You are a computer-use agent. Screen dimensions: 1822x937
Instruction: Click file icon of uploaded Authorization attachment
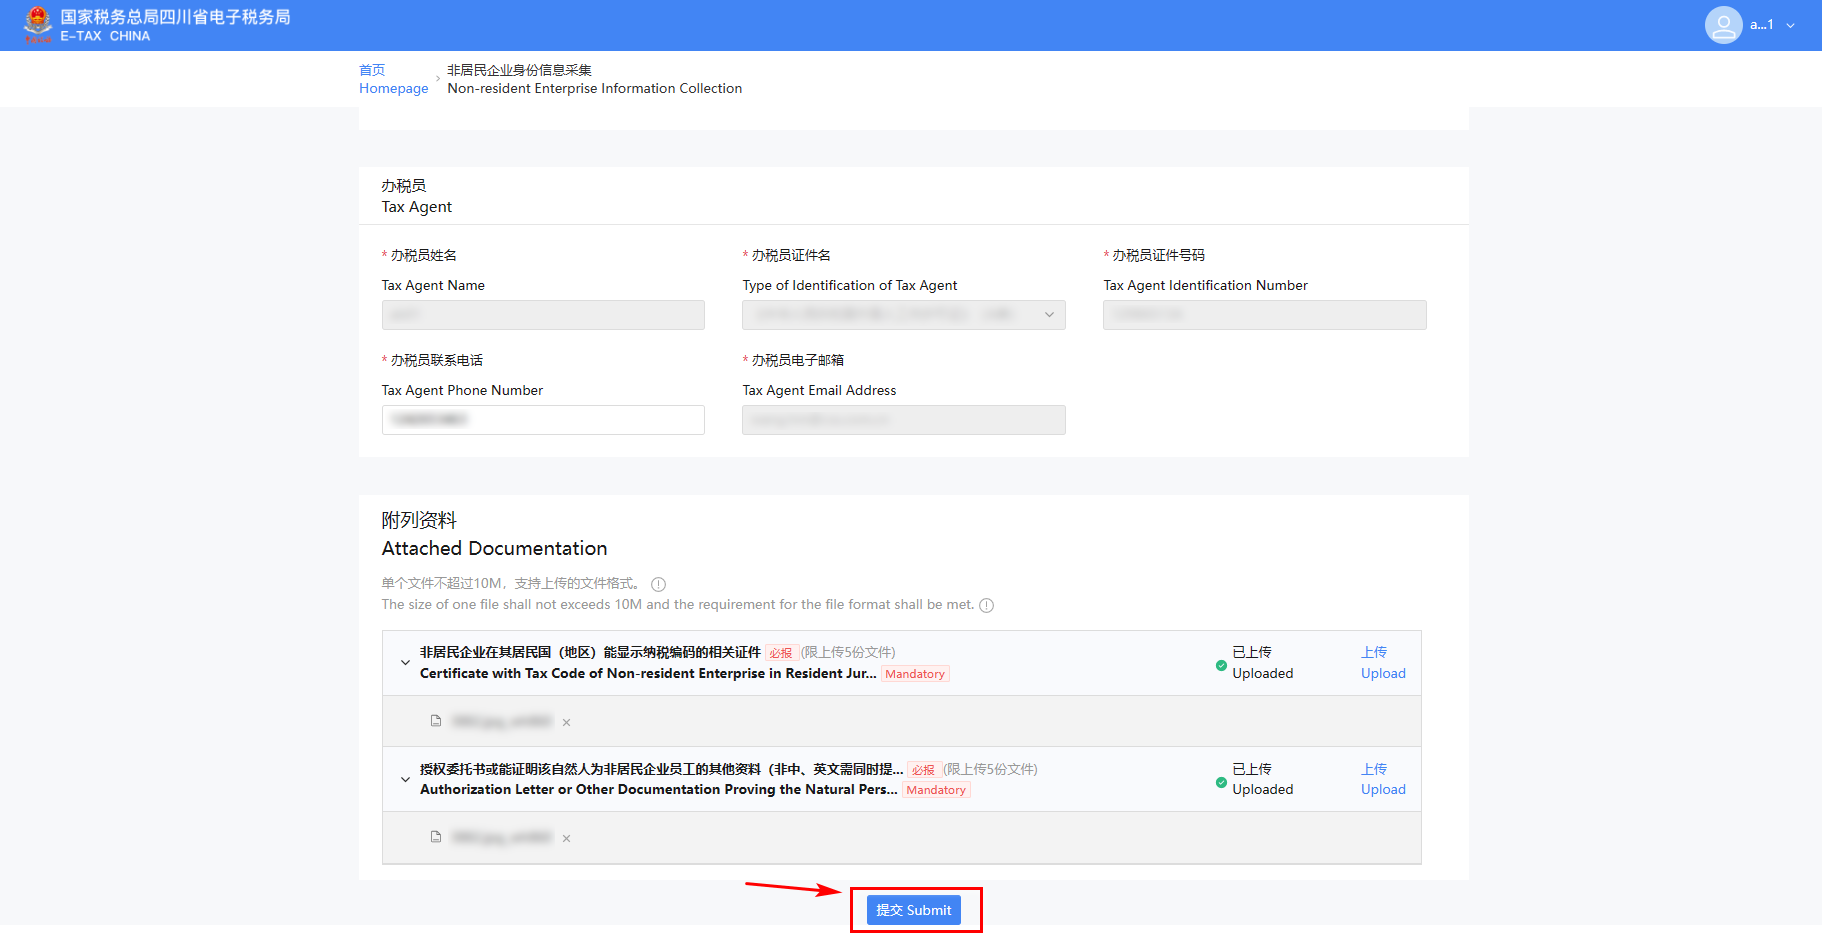pos(436,837)
